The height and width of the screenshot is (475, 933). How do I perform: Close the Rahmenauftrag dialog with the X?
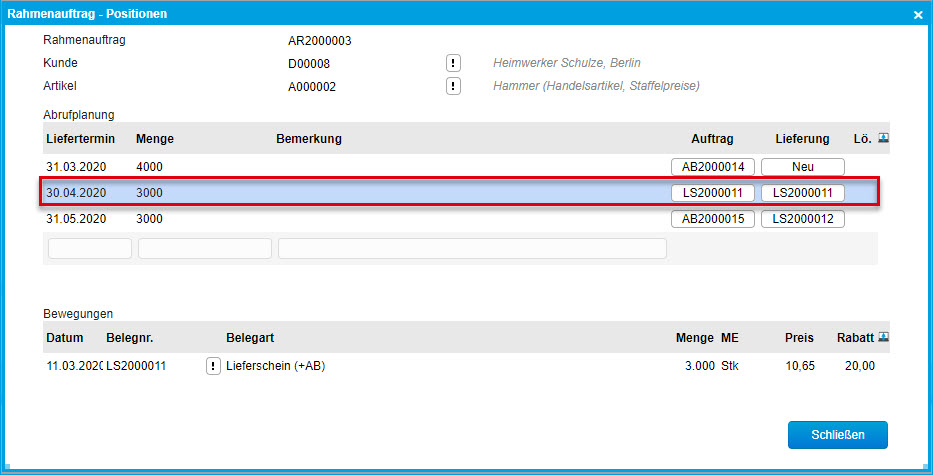918,14
